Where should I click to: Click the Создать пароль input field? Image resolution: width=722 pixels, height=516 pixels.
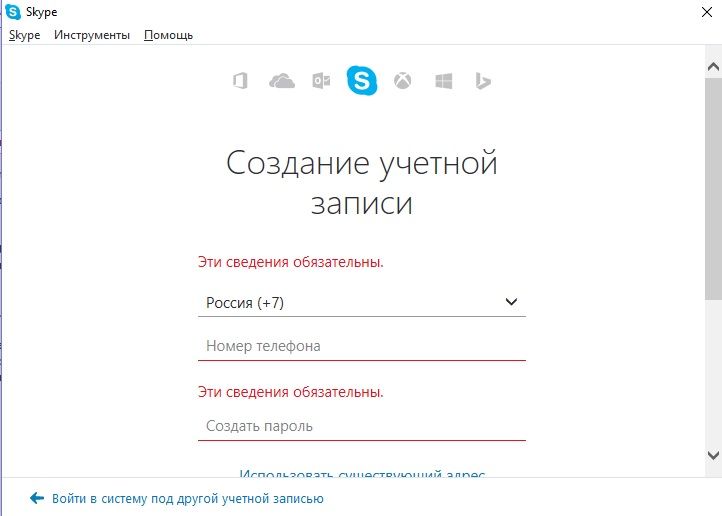[362, 426]
